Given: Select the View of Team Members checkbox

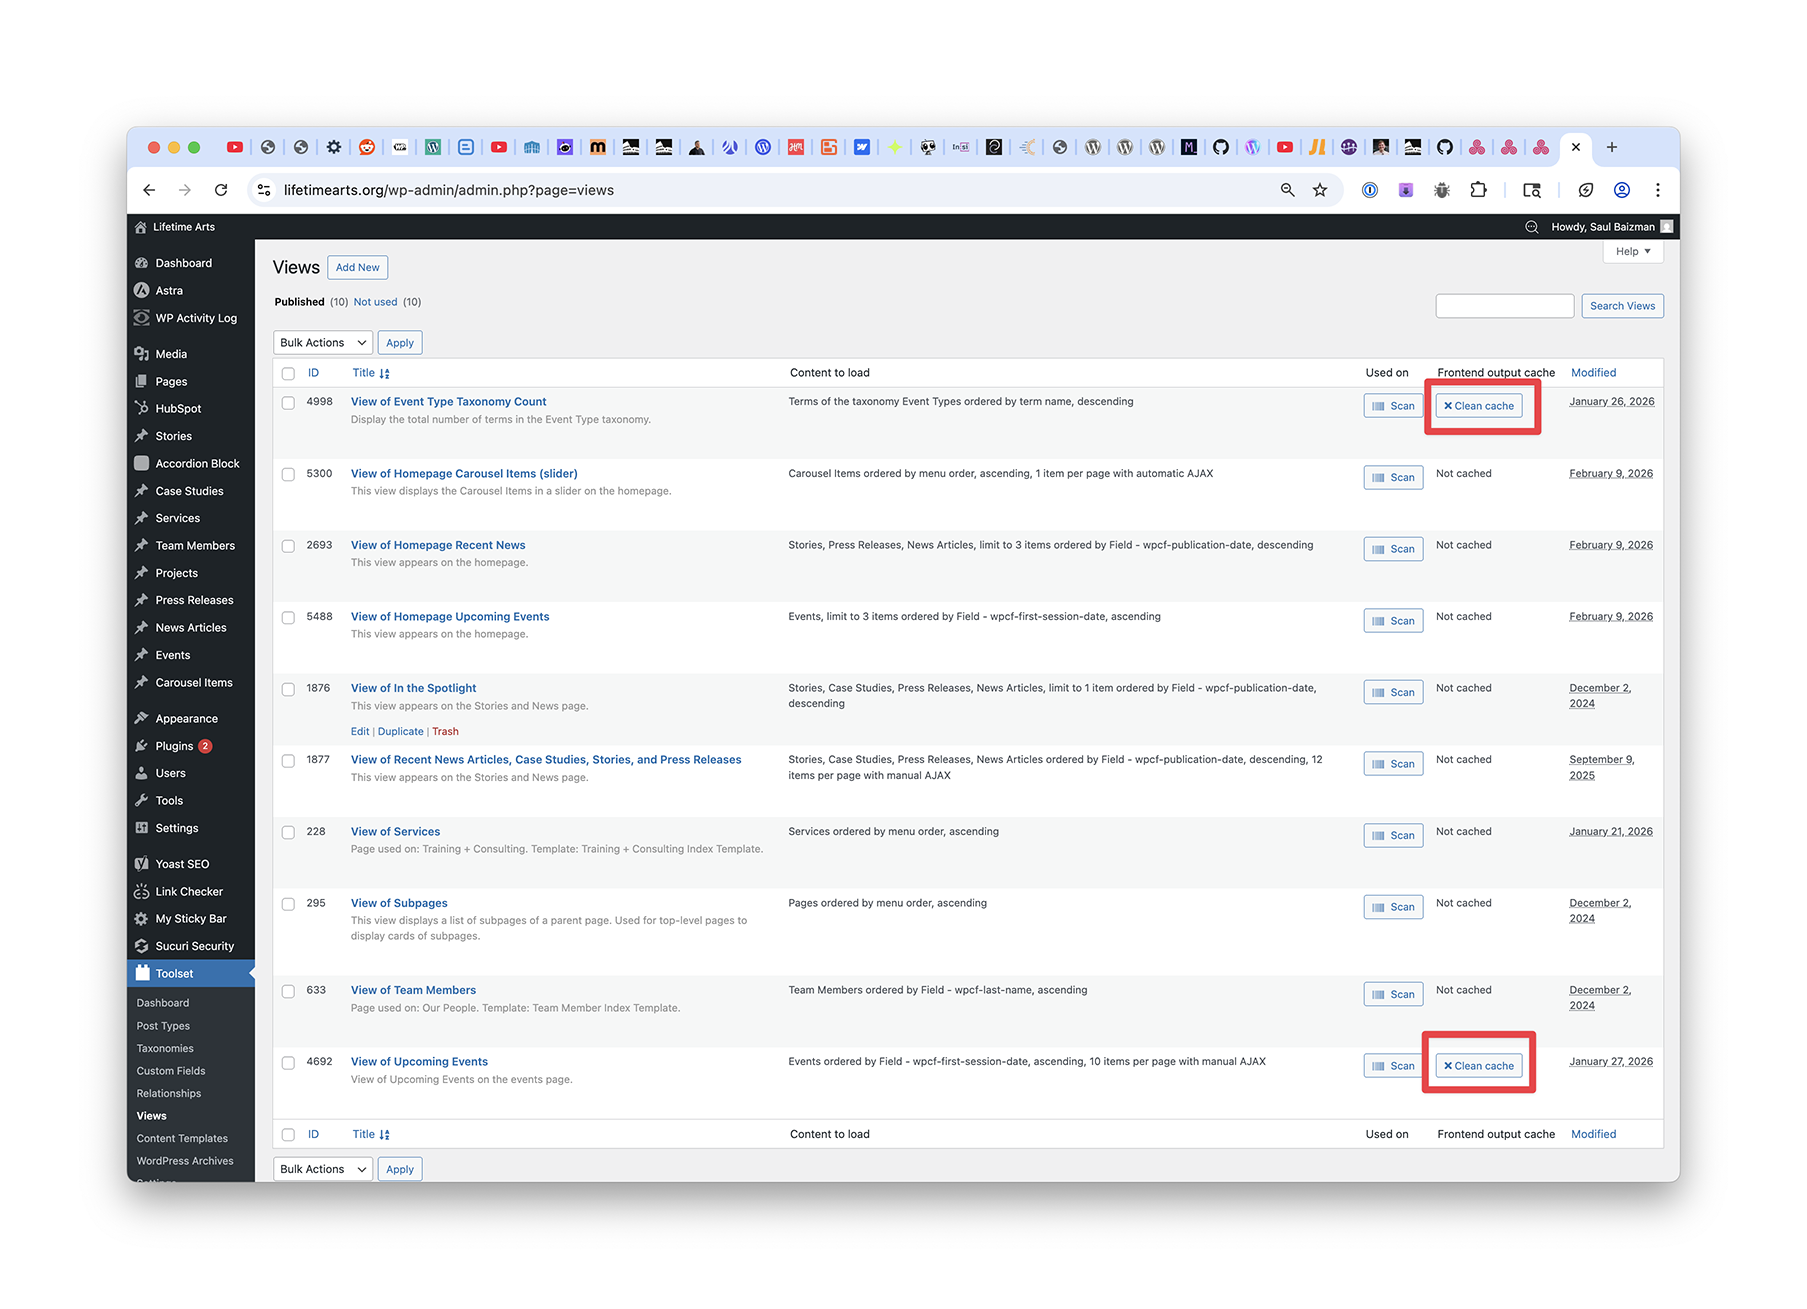Looking at the screenshot, I should tap(288, 991).
